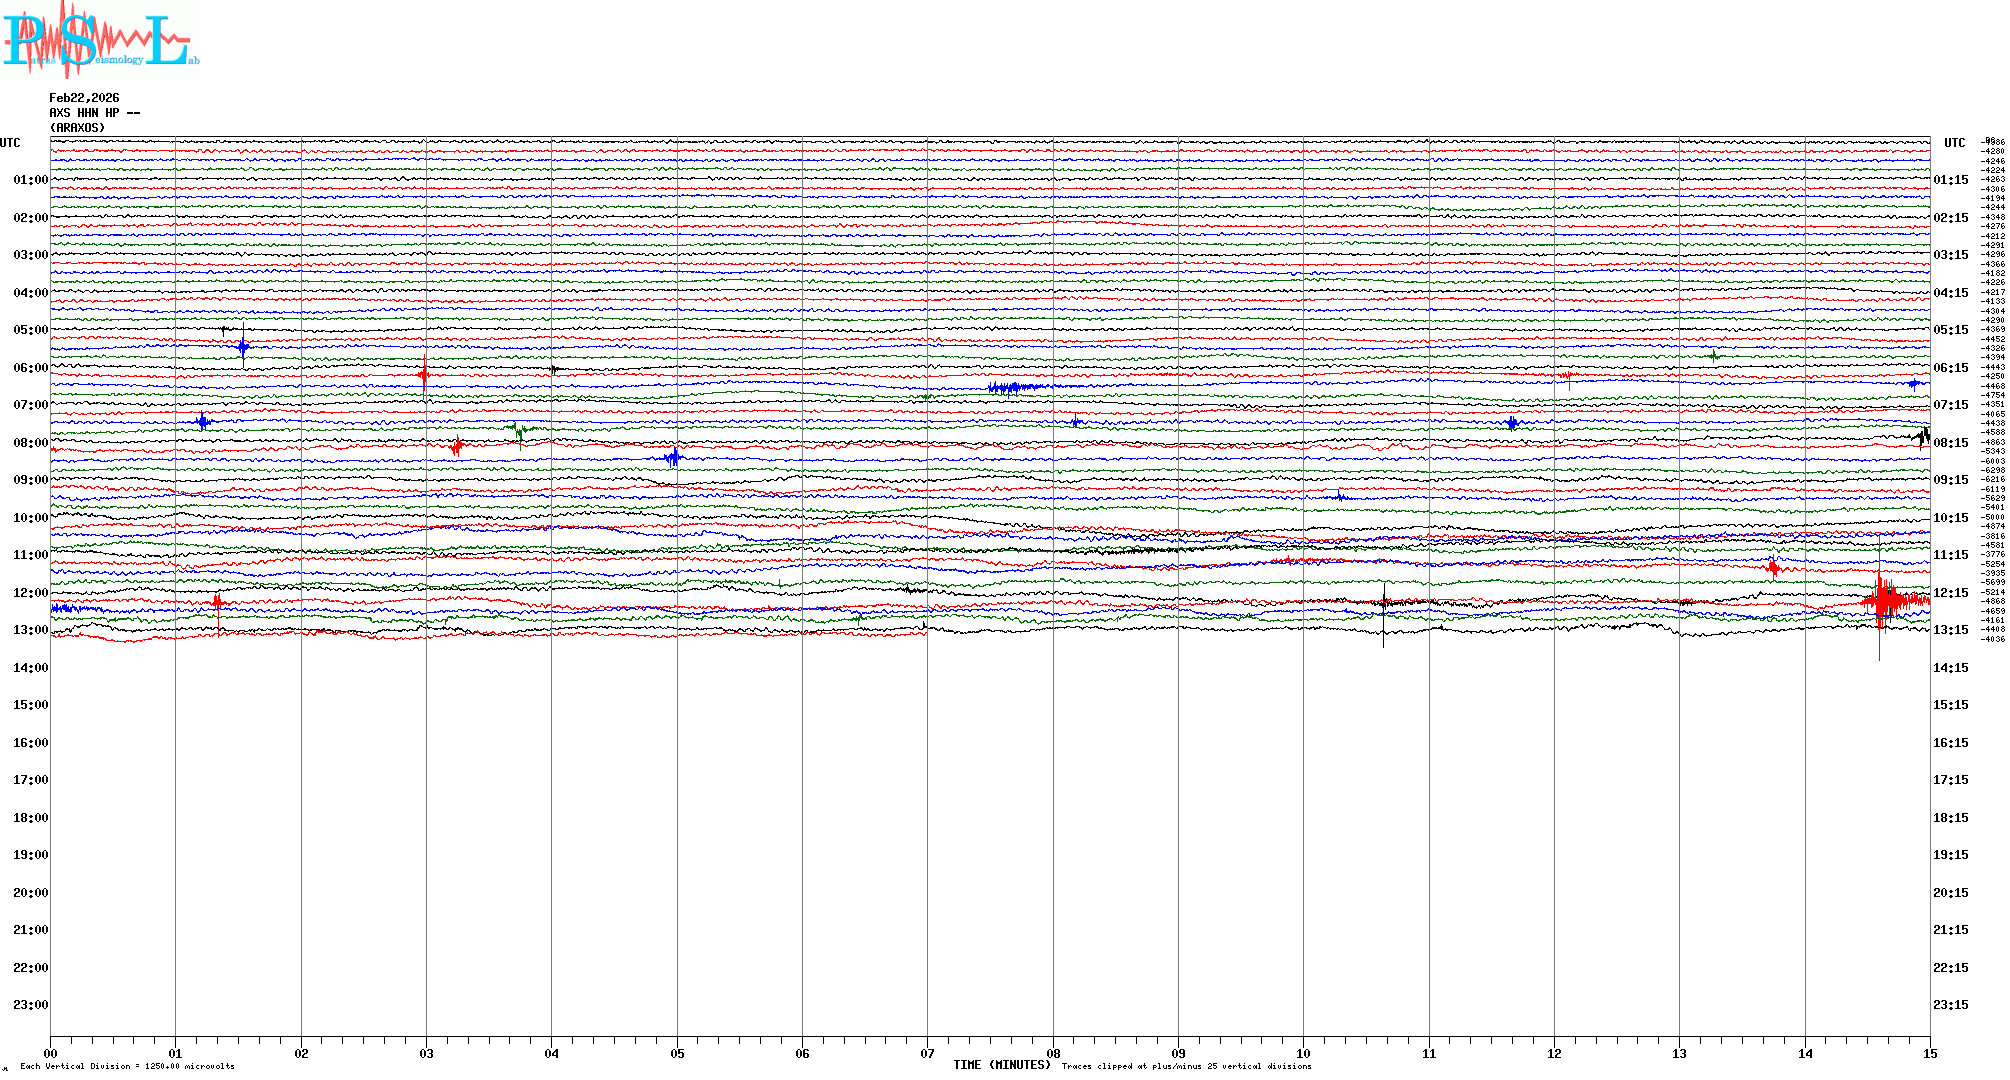The width and height of the screenshot is (2010, 1080).
Task: Click the 23:00 hour label on left axis
Action: click(30, 1005)
